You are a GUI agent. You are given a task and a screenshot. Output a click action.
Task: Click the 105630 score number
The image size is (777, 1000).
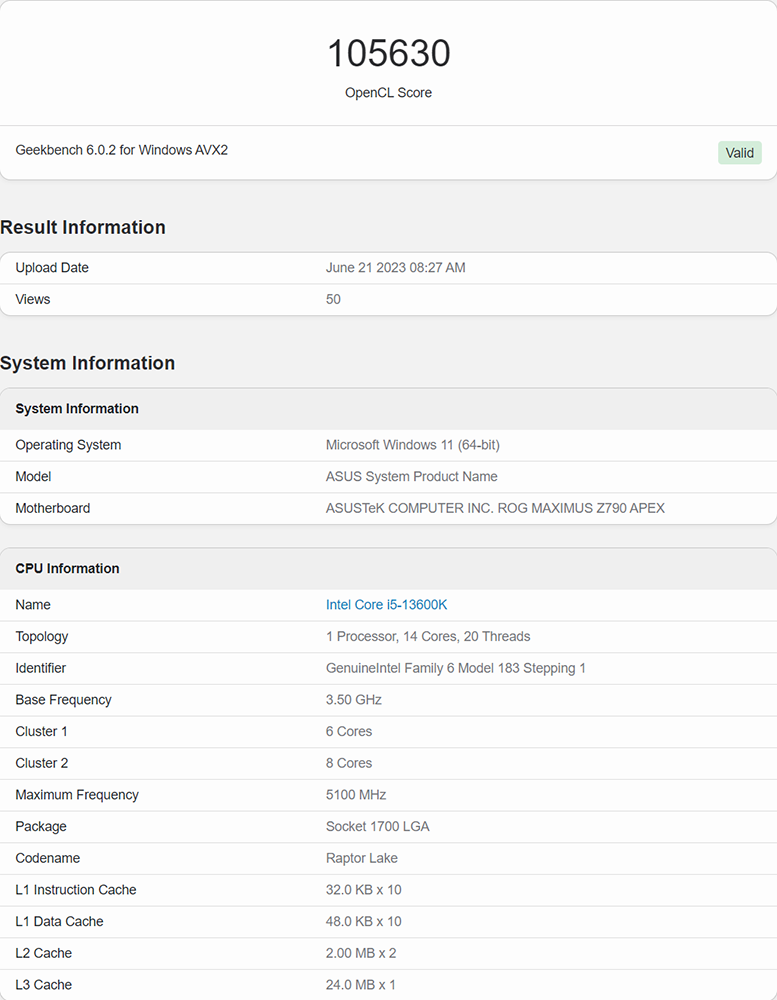coord(388,54)
